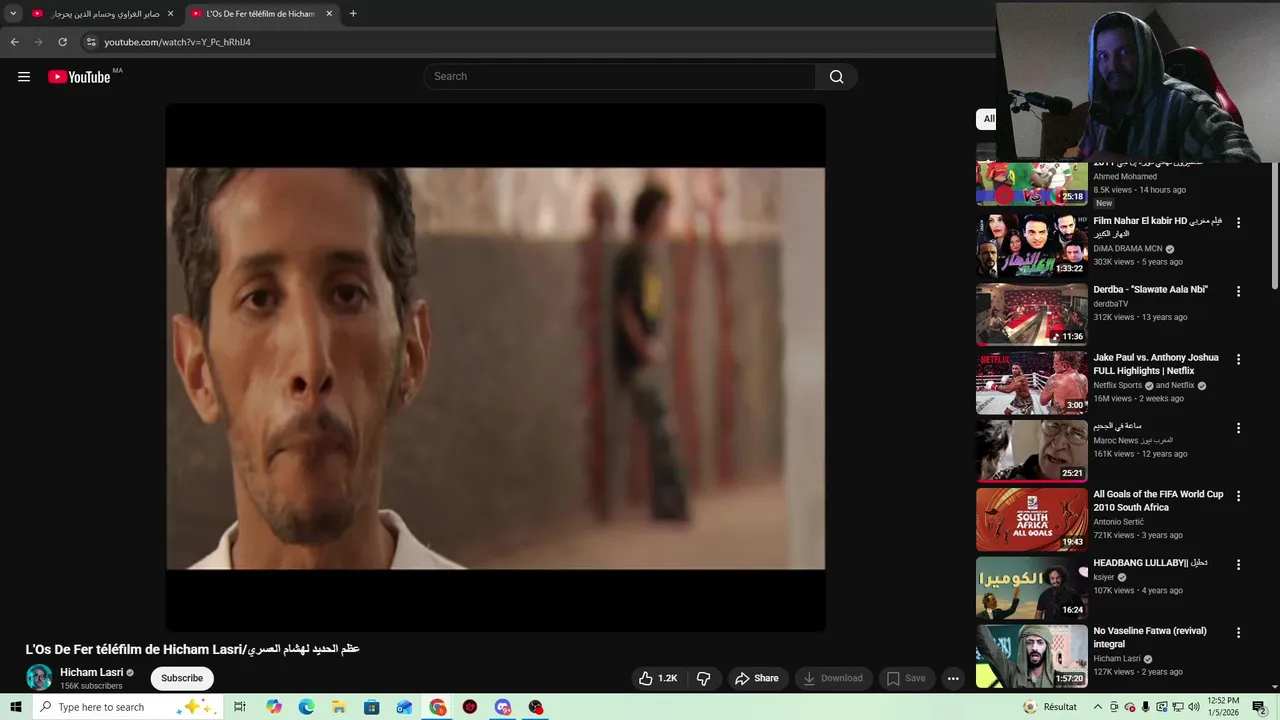Open Microsoft Store from taskbar
The height and width of the screenshot is (720, 1280).
click(x=371, y=707)
